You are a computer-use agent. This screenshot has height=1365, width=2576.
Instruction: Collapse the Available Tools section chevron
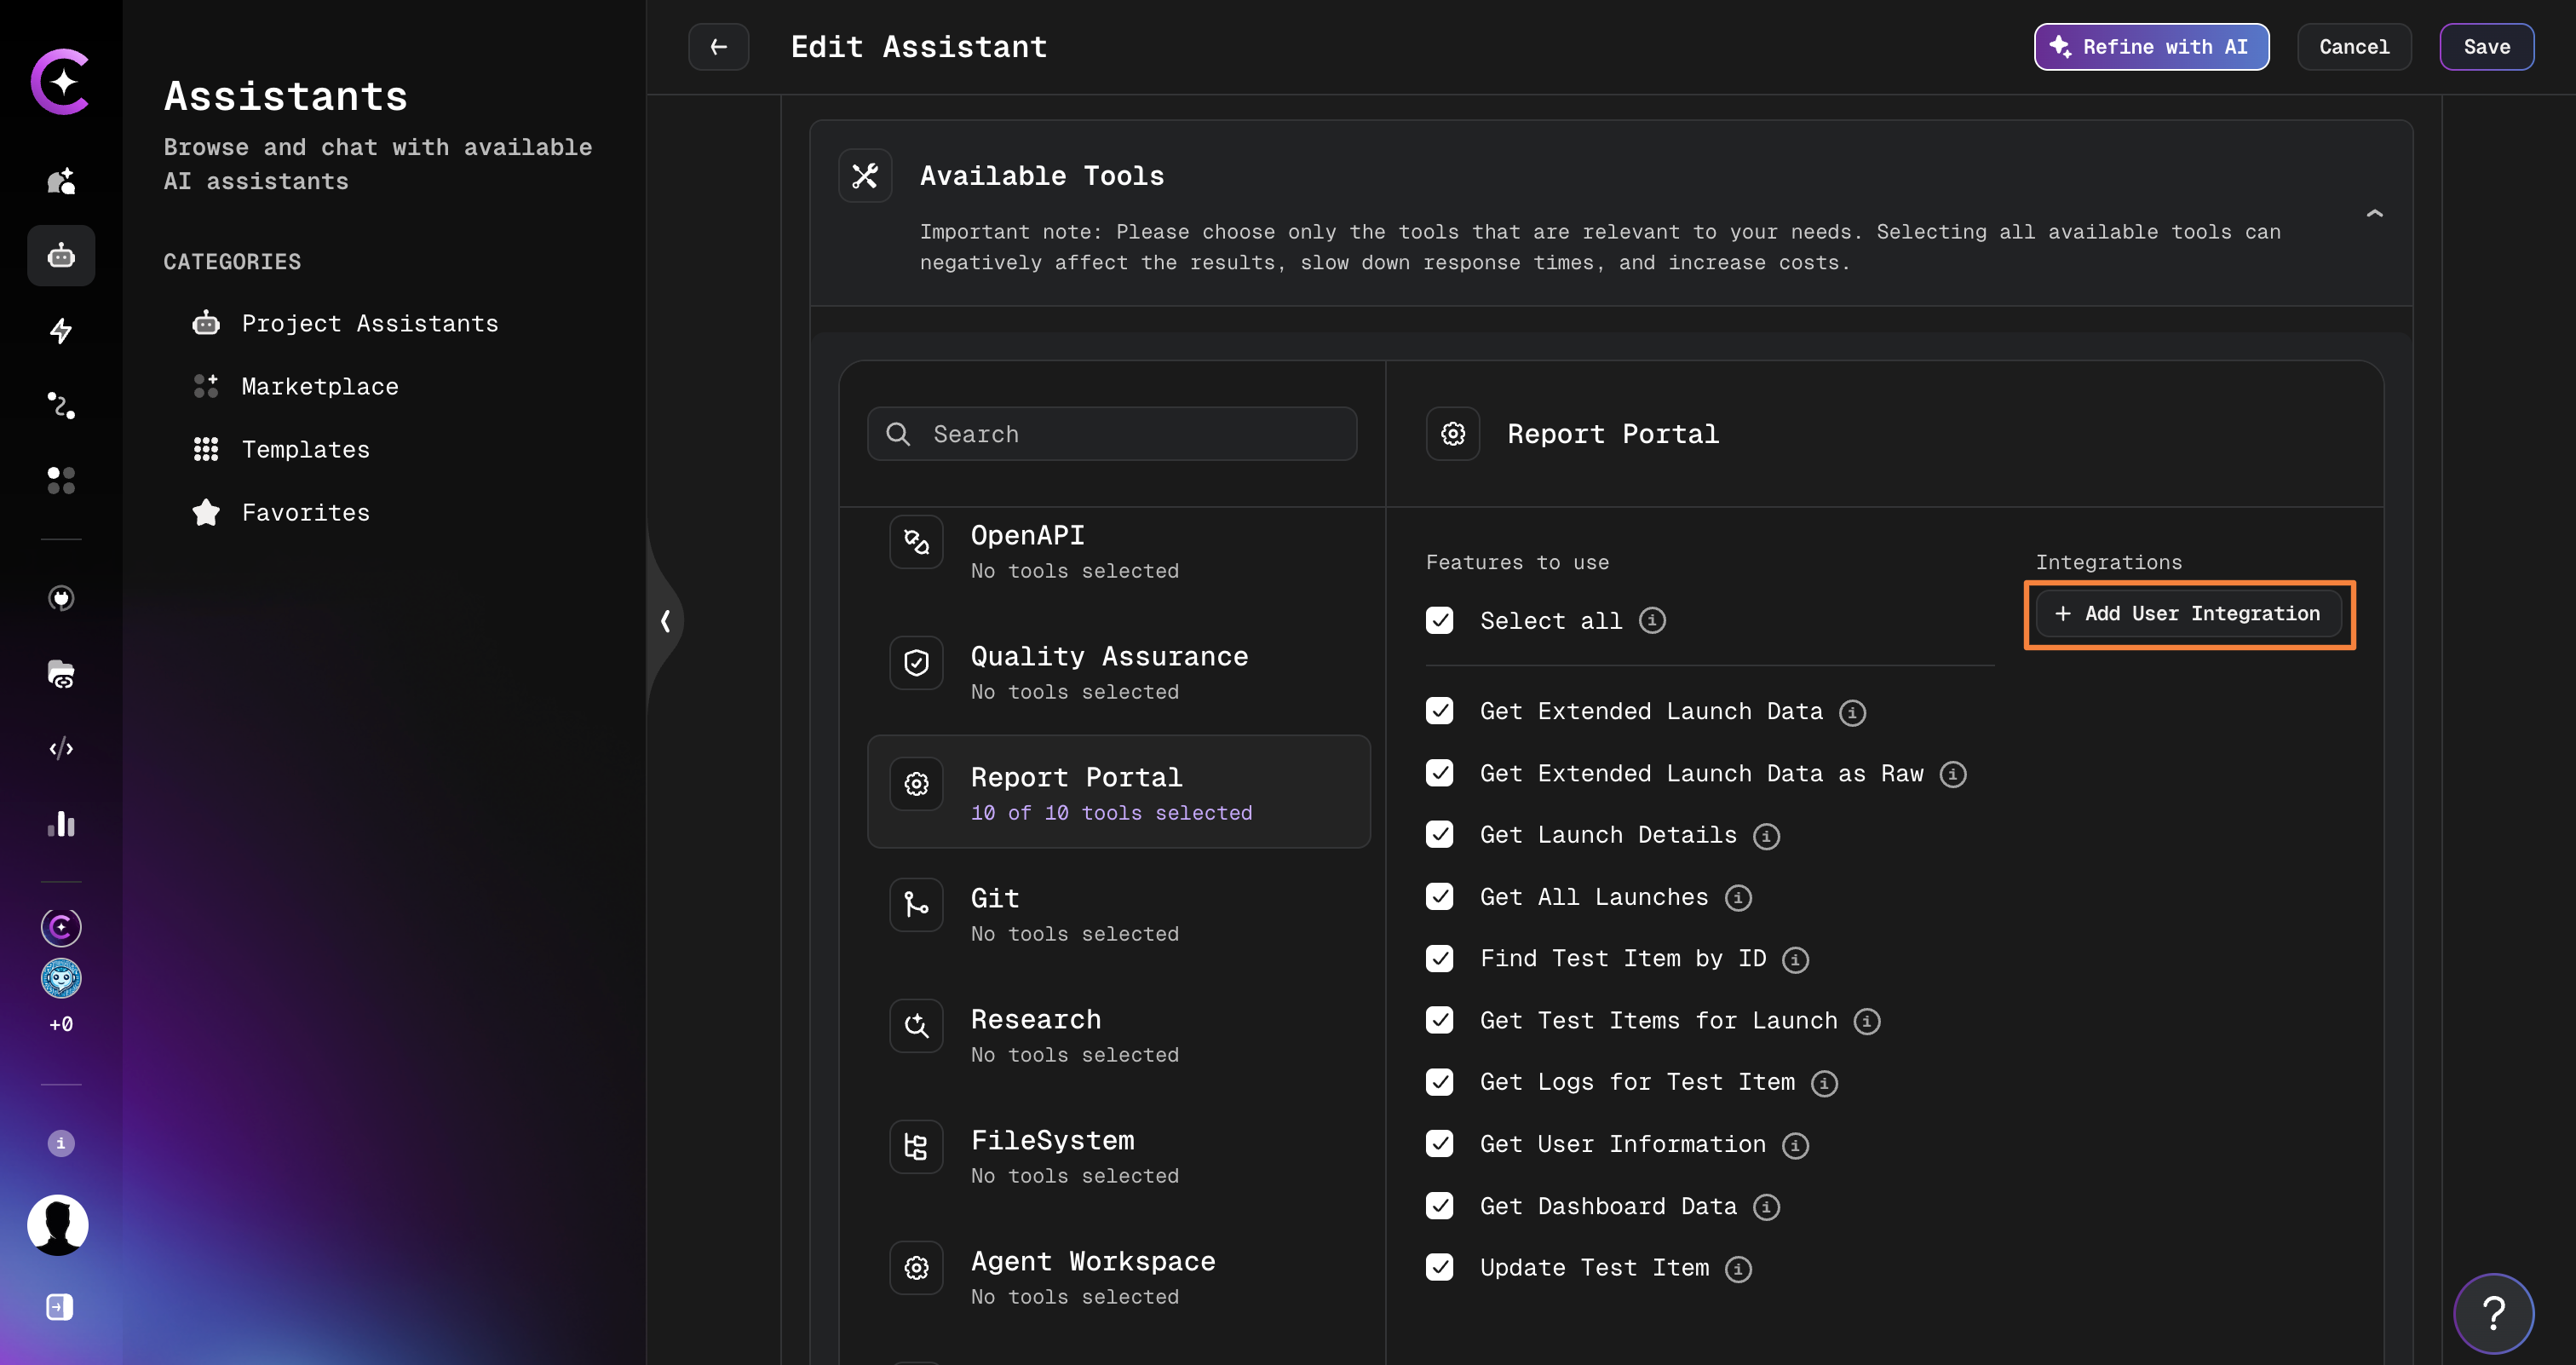(x=2374, y=213)
